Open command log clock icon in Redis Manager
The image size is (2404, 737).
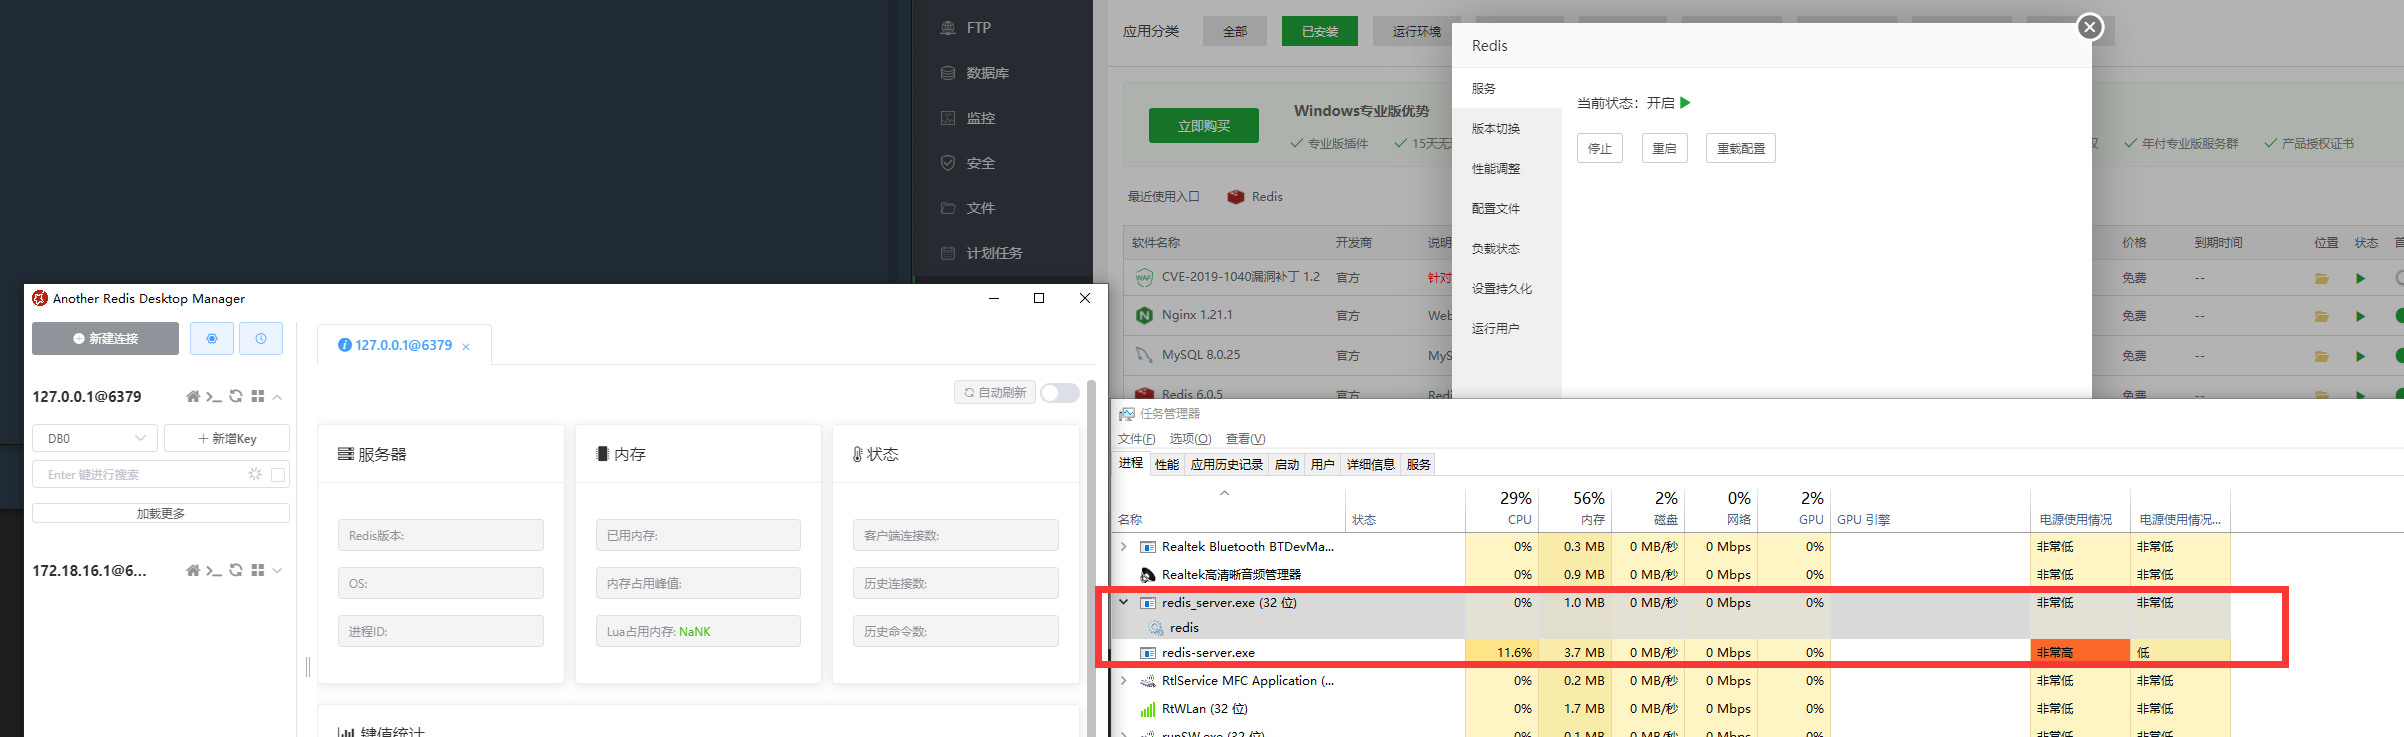pyautogui.click(x=261, y=339)
